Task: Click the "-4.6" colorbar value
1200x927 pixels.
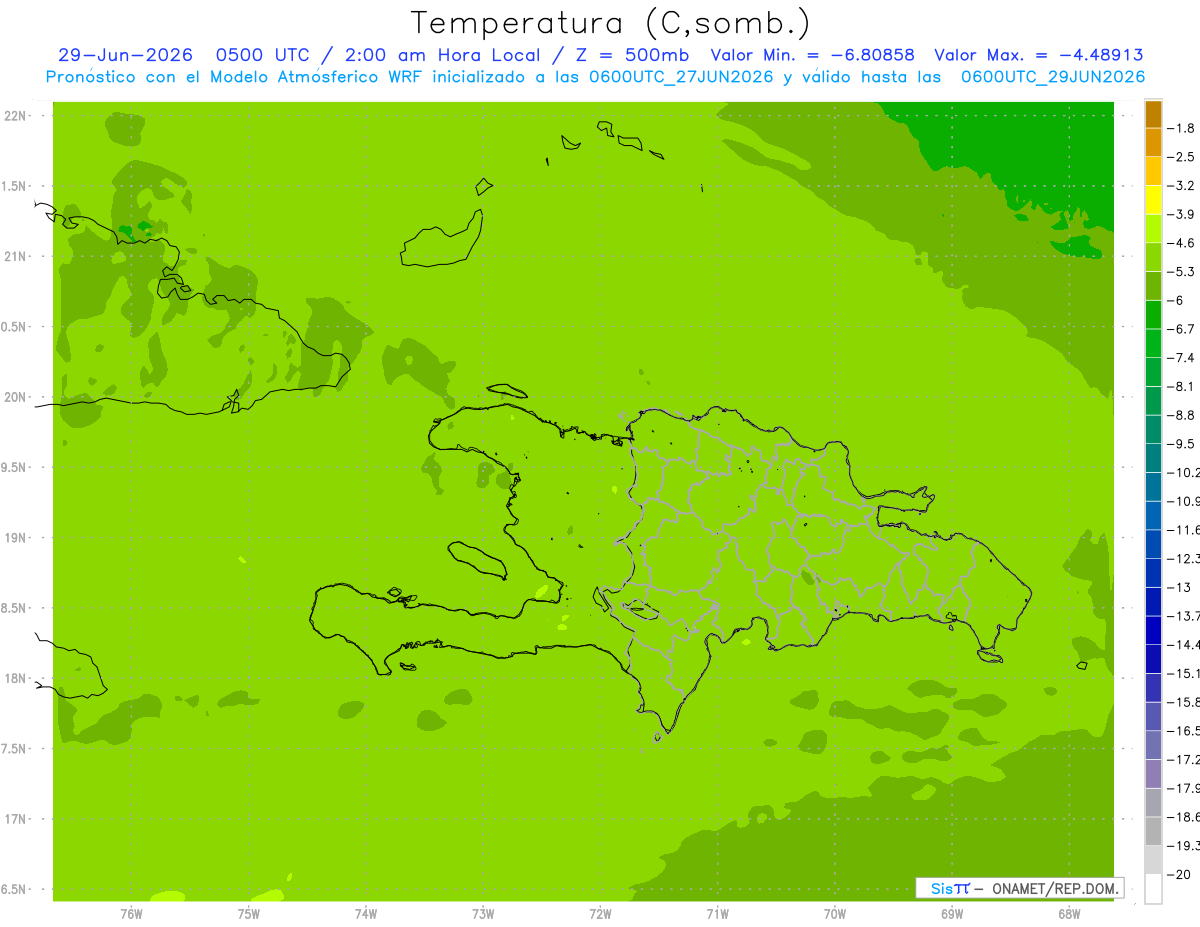Action: click(x=1182, y=243)
